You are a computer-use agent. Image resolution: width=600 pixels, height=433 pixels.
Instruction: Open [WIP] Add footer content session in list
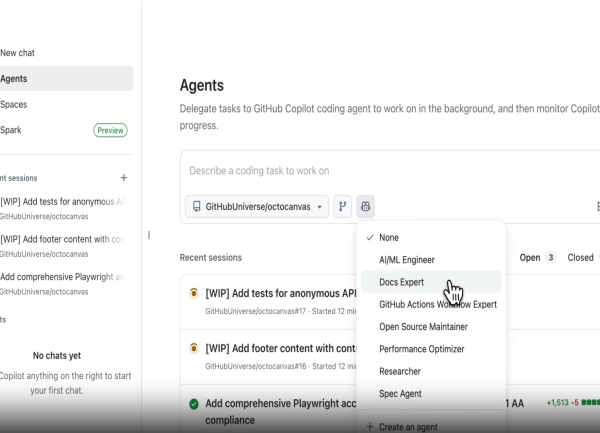pyautogui.click(x=281, y=348)
